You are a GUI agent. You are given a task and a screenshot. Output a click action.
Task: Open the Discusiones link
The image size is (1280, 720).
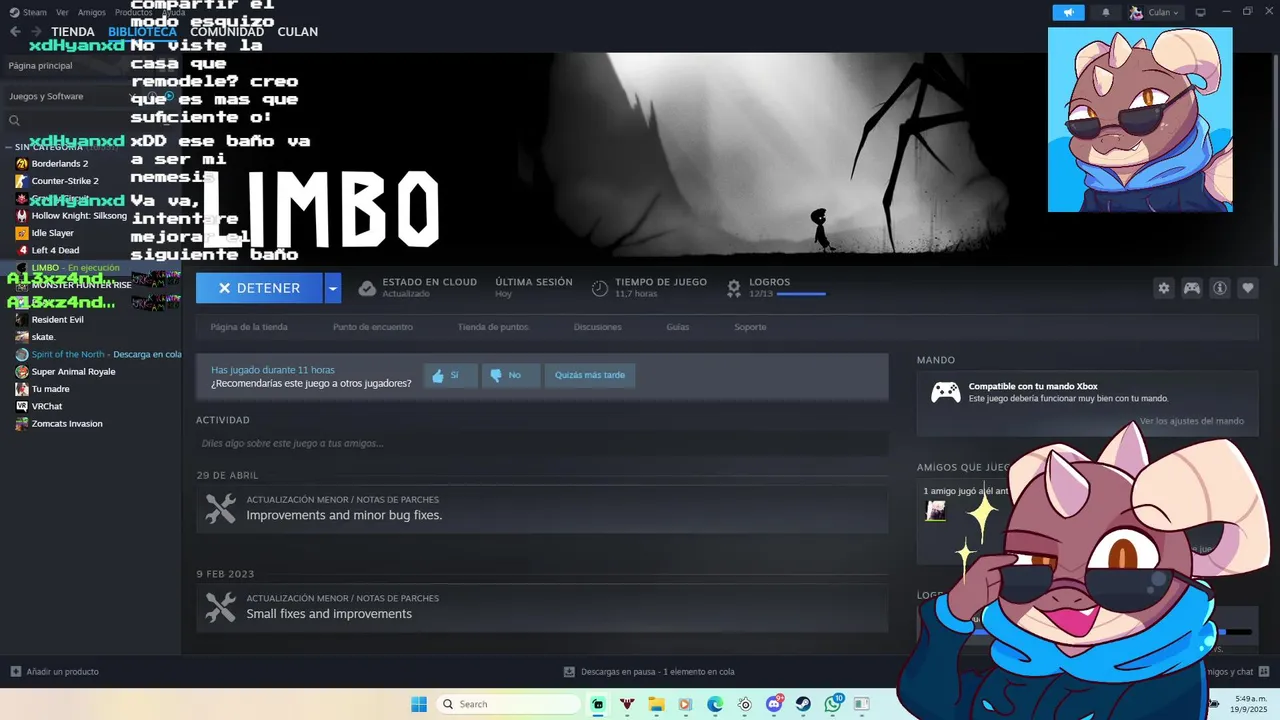[x=598, y=327]
